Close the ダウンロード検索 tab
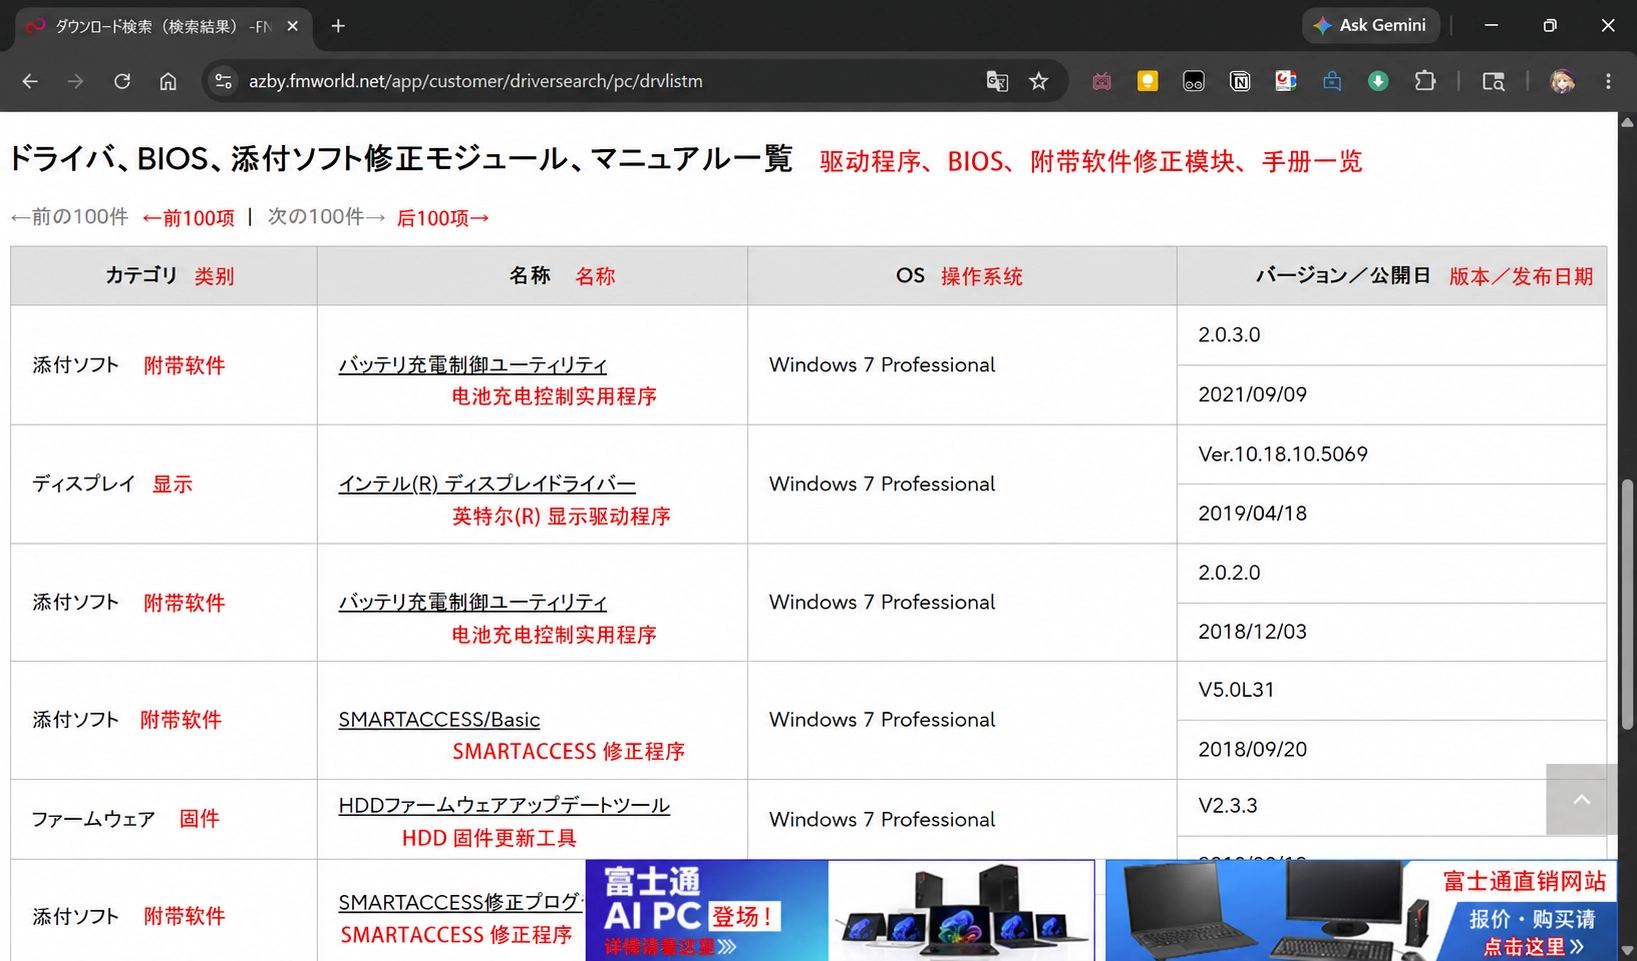 [292, 26]
